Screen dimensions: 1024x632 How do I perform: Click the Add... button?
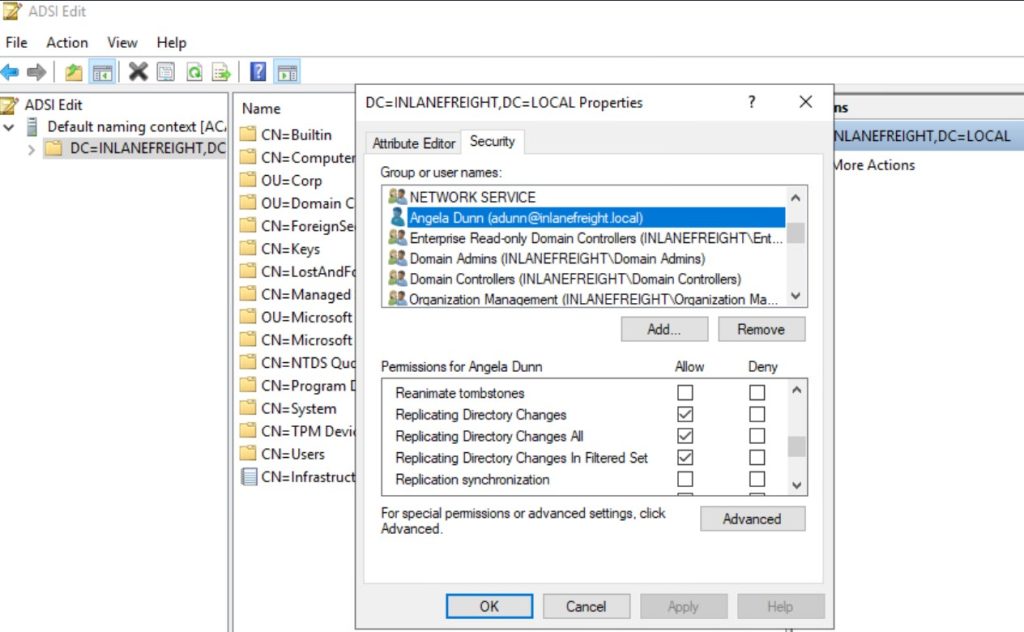[x=664, y=329]
